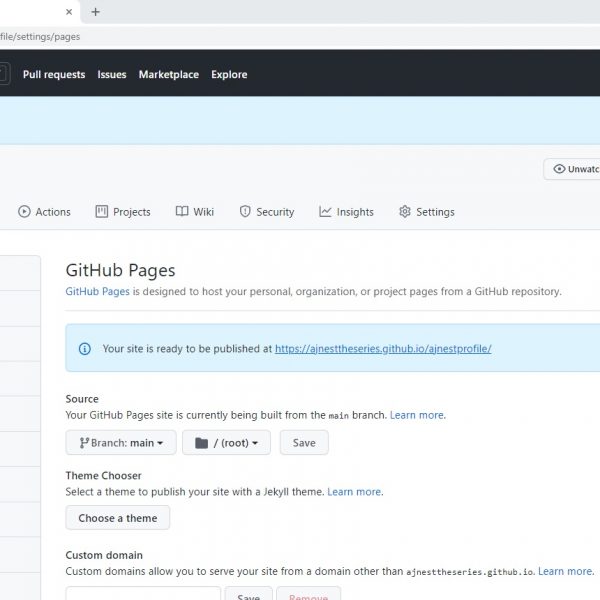Viewport: 600px width, 600px height.
Task: Expand the Branch: main dropdown
Action: [x=121, y=443]
